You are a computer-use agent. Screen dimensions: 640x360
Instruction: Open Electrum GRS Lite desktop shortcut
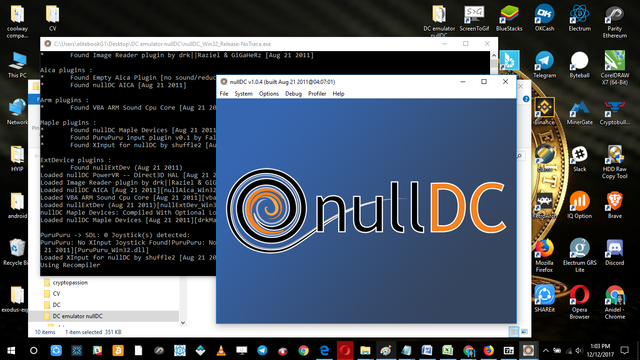coord(580,255)
